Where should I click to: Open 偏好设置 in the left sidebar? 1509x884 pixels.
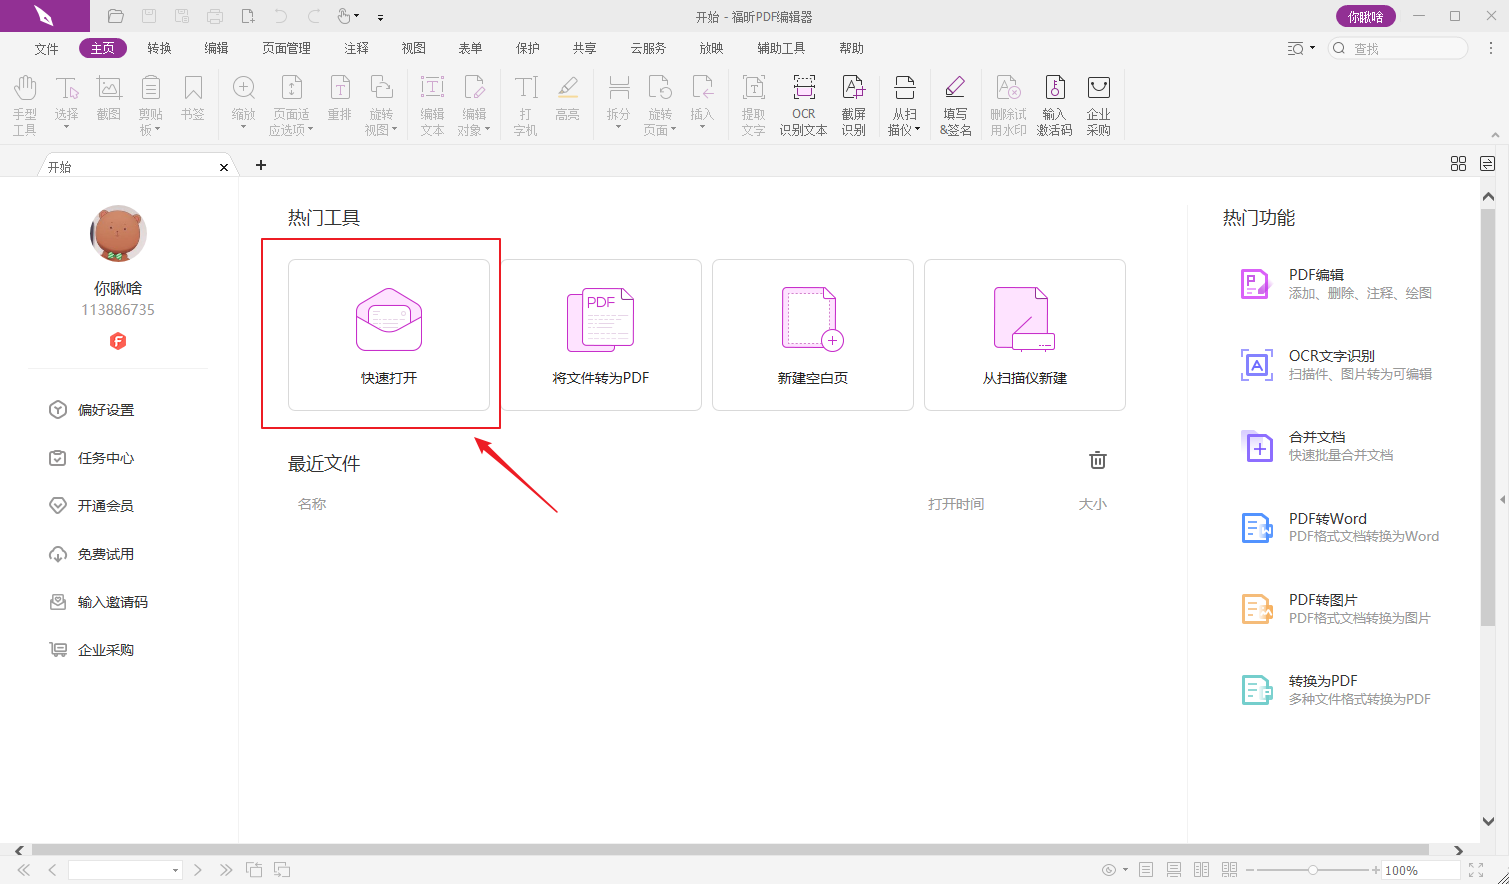pos(105,410)
